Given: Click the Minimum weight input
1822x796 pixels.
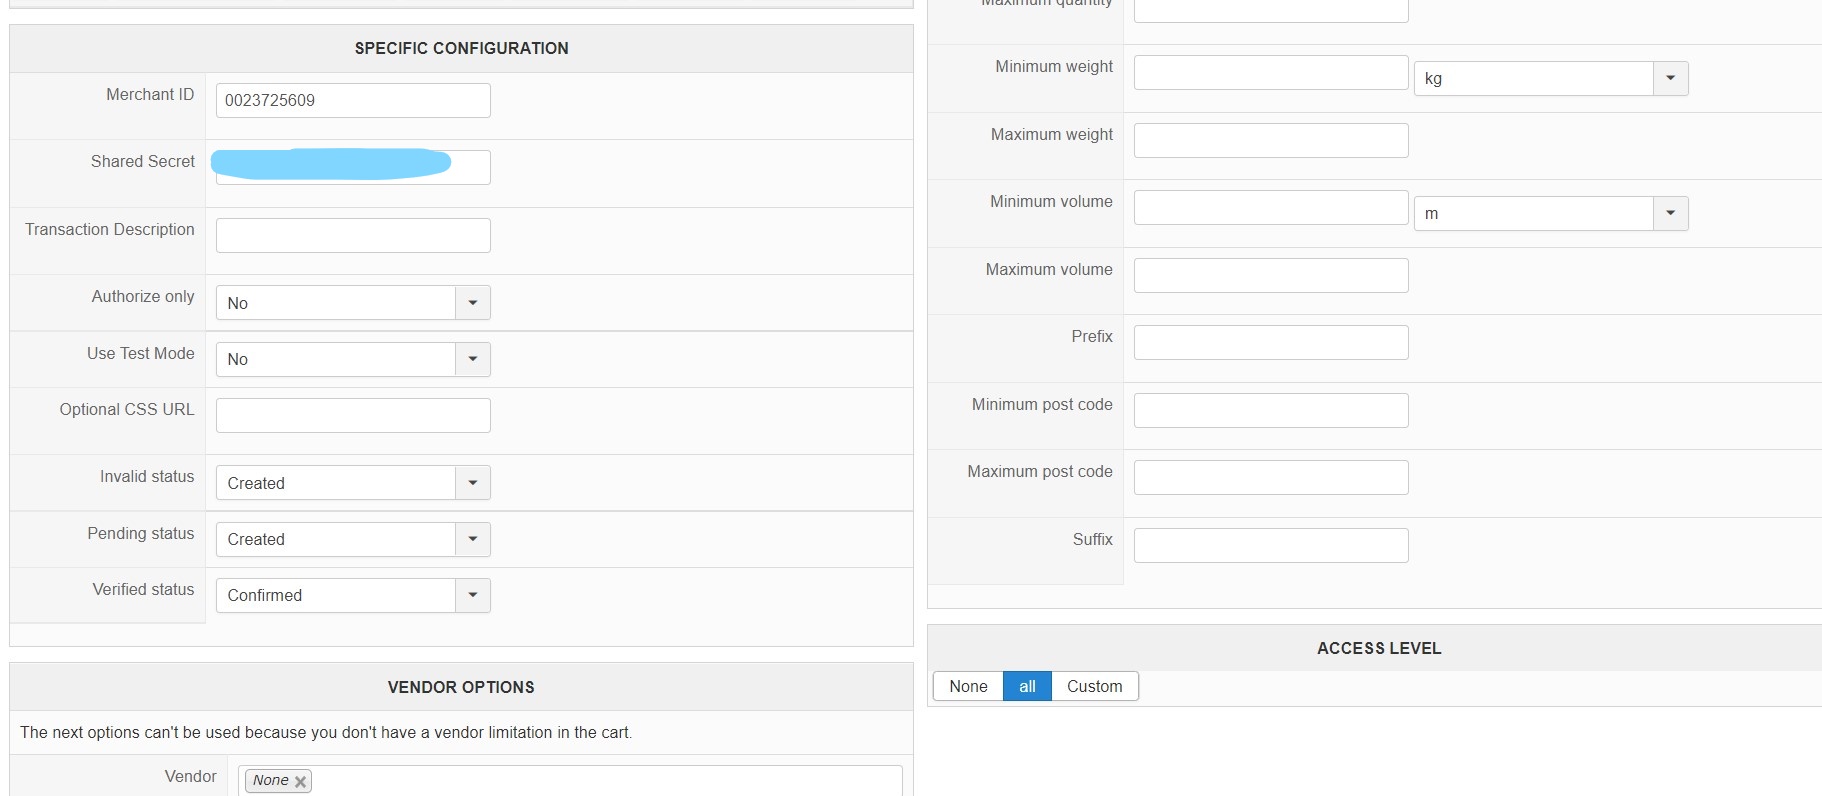Looking at the screenshot, I should [x=1270, y=72].
